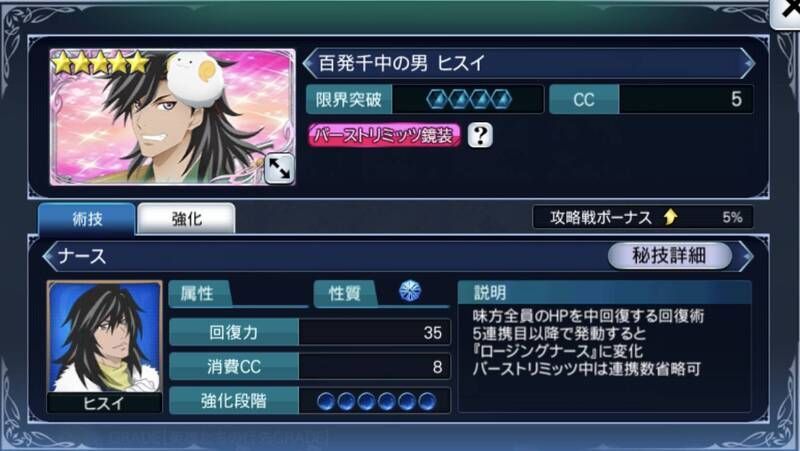Image resolution: width=800 pixels, height=451 pixels.
Task: Click the yellow up-arrow bonus icon
Action: pos(670,217)
